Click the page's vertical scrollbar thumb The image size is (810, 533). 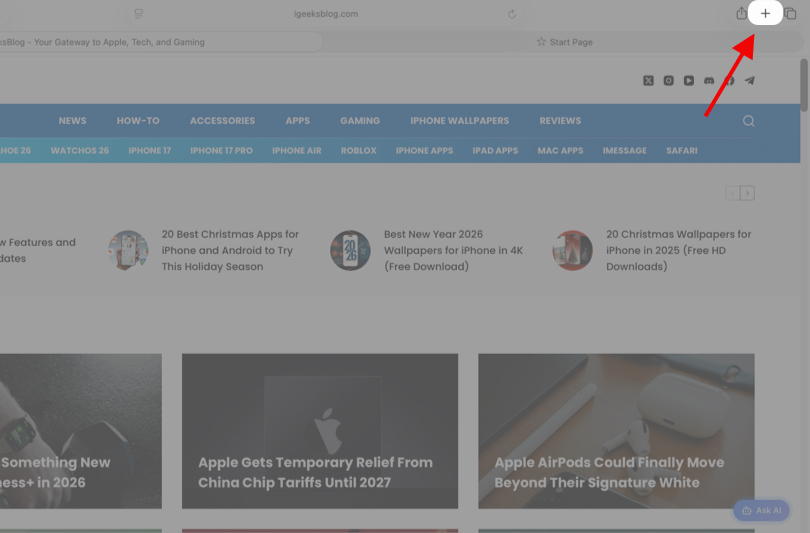pyautogui.click(x=804, y=85)
